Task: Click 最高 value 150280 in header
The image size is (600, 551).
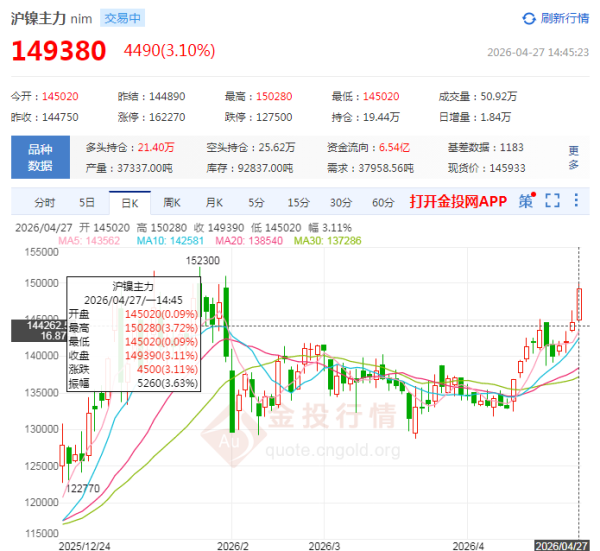Action: tap(274, 96)
